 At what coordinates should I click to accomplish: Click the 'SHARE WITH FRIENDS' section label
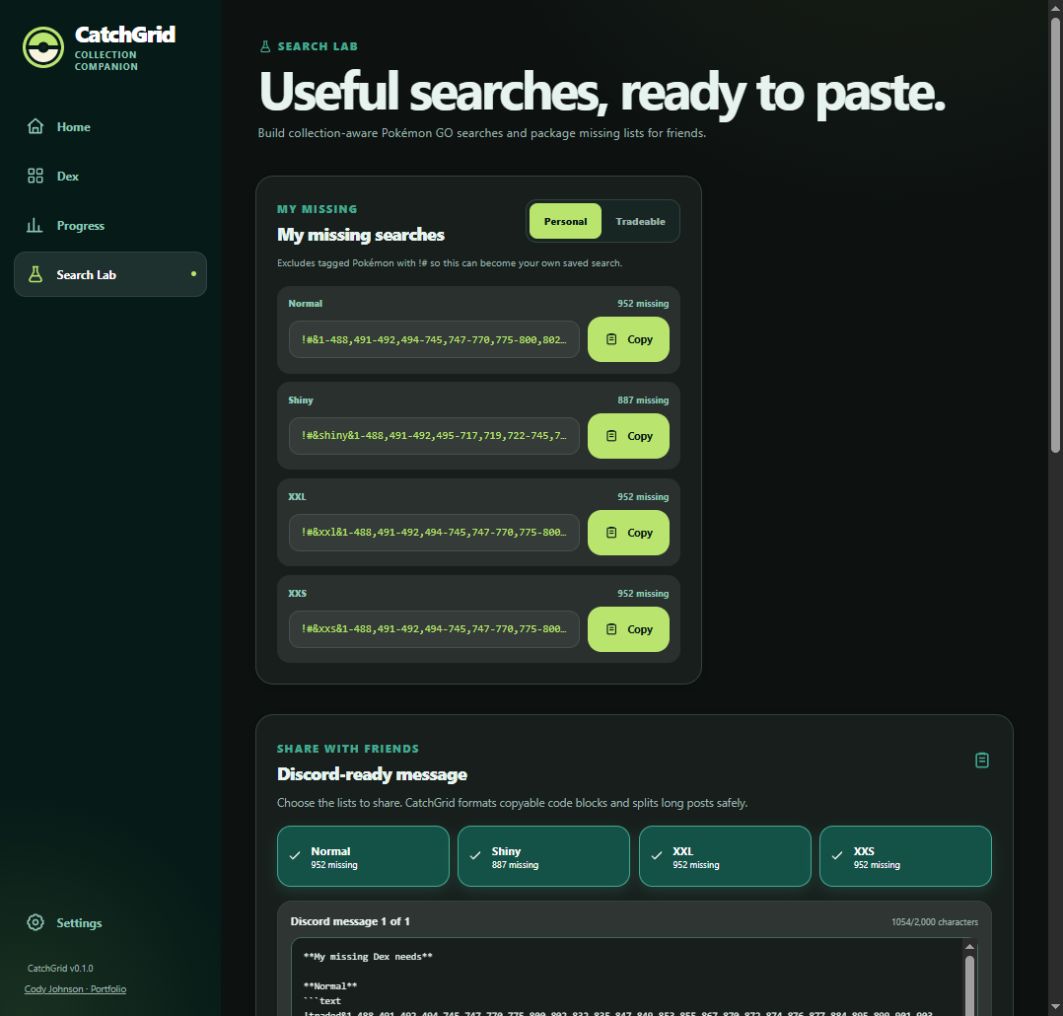(x=348, y=748)
